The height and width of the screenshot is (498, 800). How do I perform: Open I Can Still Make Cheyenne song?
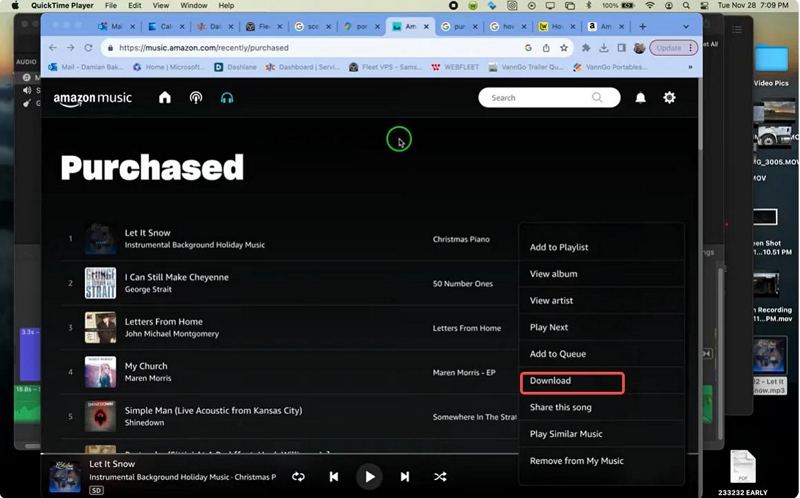click(177, 277)
